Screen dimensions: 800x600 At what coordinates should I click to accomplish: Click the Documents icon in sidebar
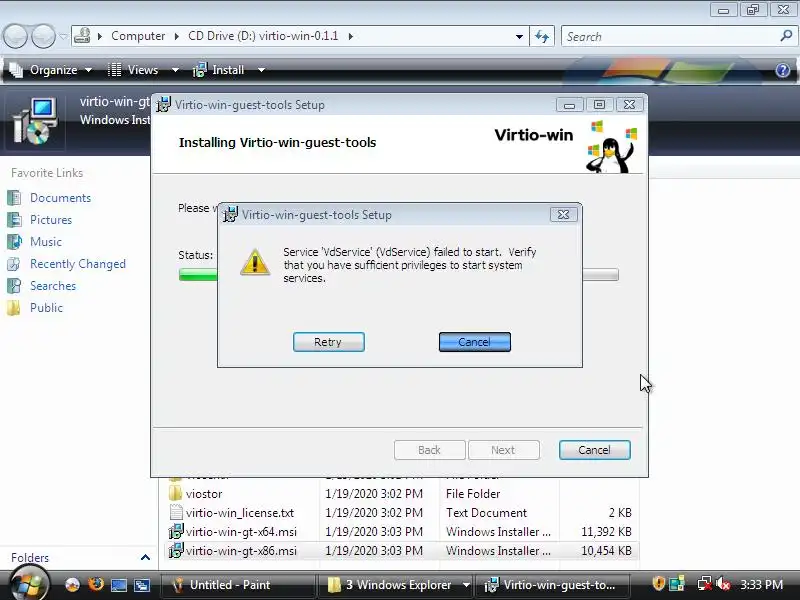(x=14, y=198)
